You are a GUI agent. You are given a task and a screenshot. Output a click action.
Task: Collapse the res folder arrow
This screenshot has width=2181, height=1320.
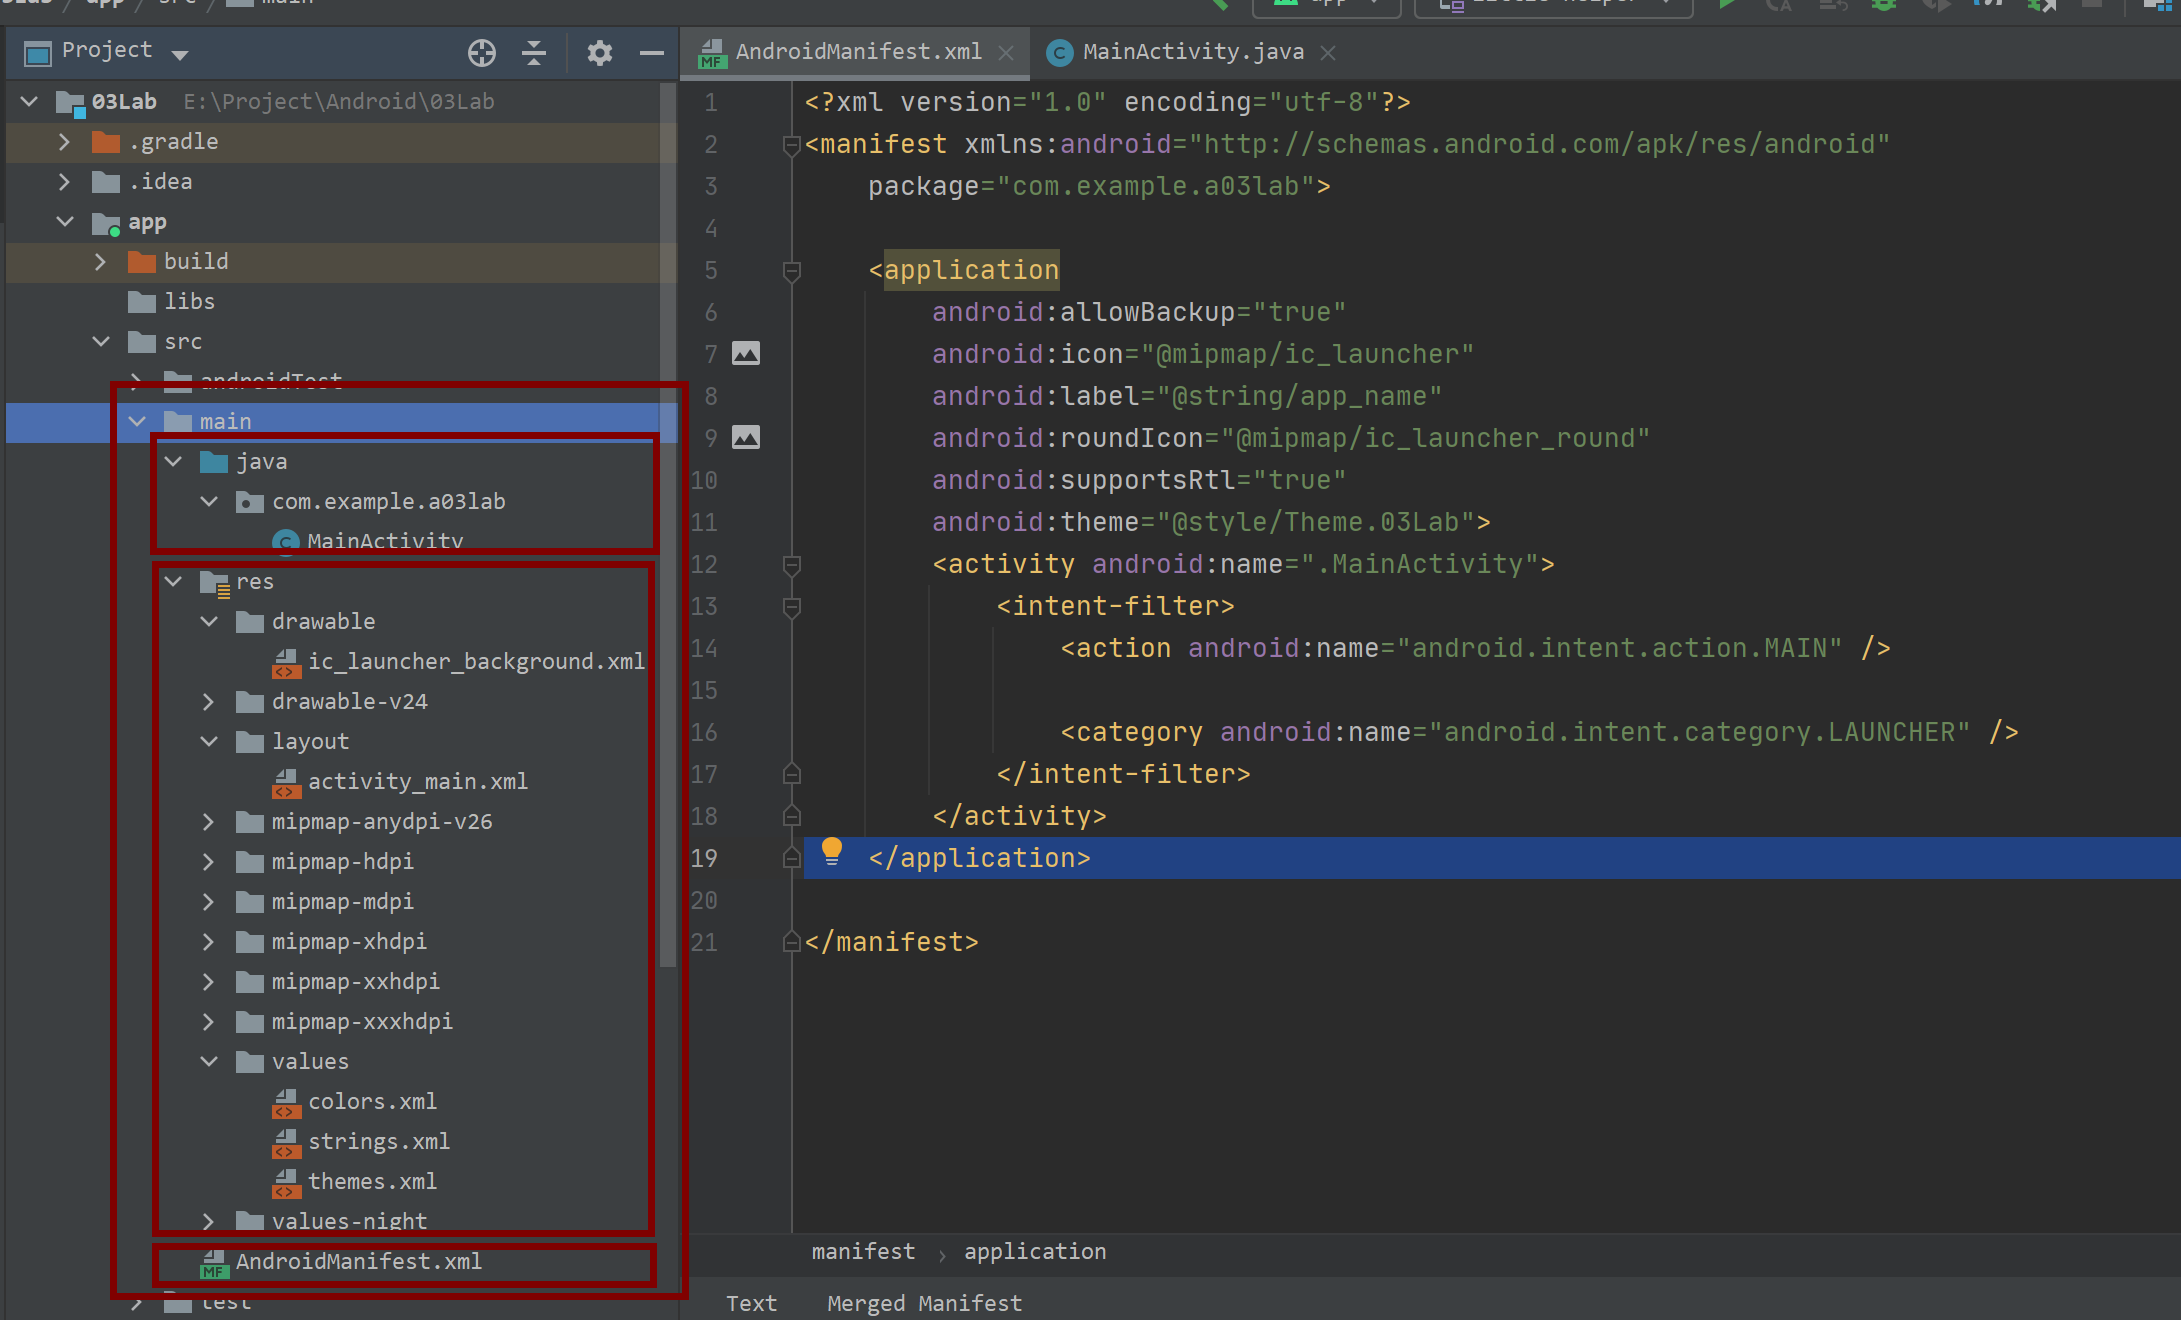coord(173,581)
